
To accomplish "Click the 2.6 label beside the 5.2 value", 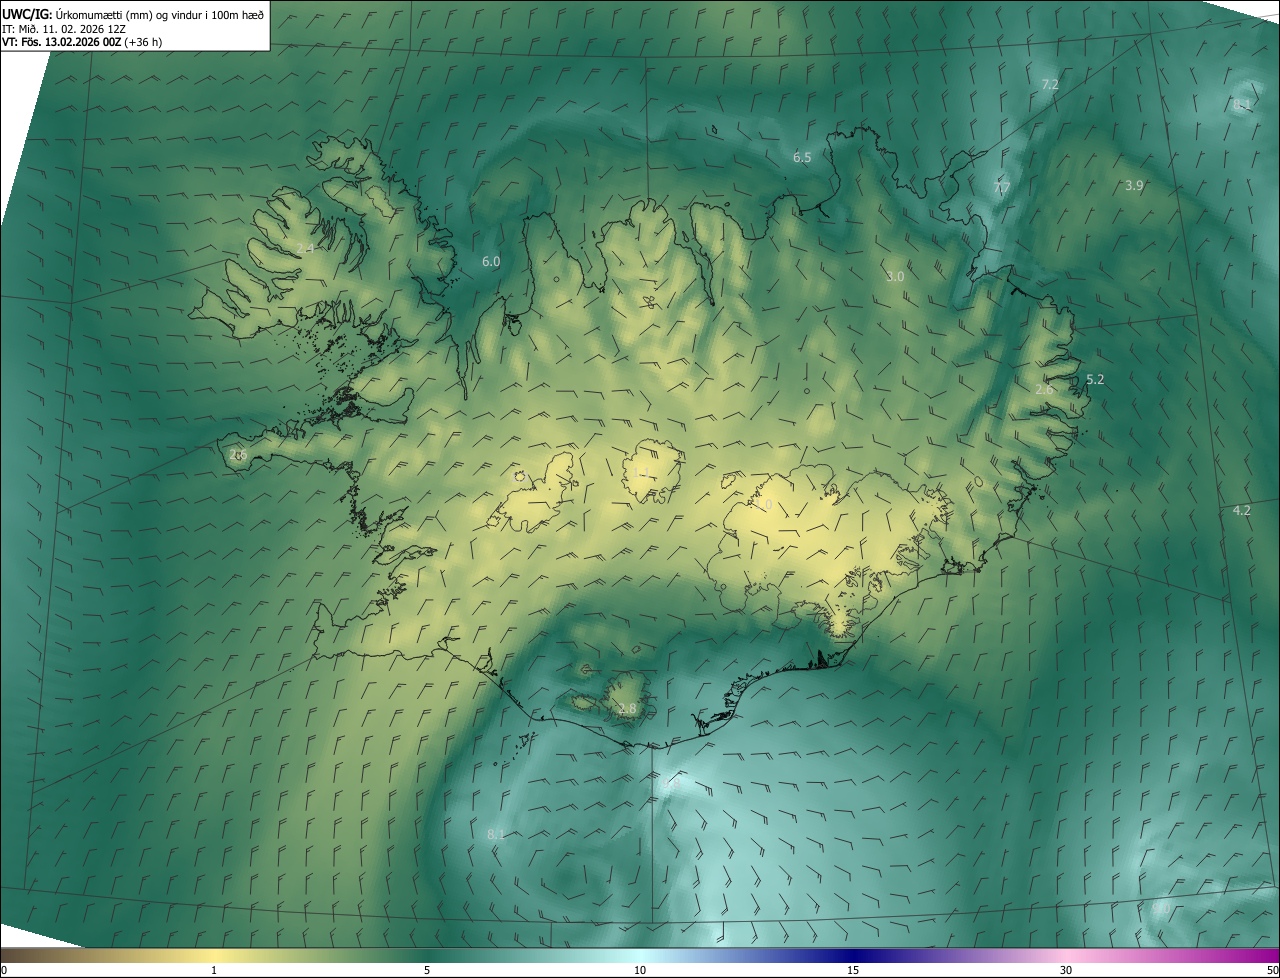I will (x=1043, y=390).
